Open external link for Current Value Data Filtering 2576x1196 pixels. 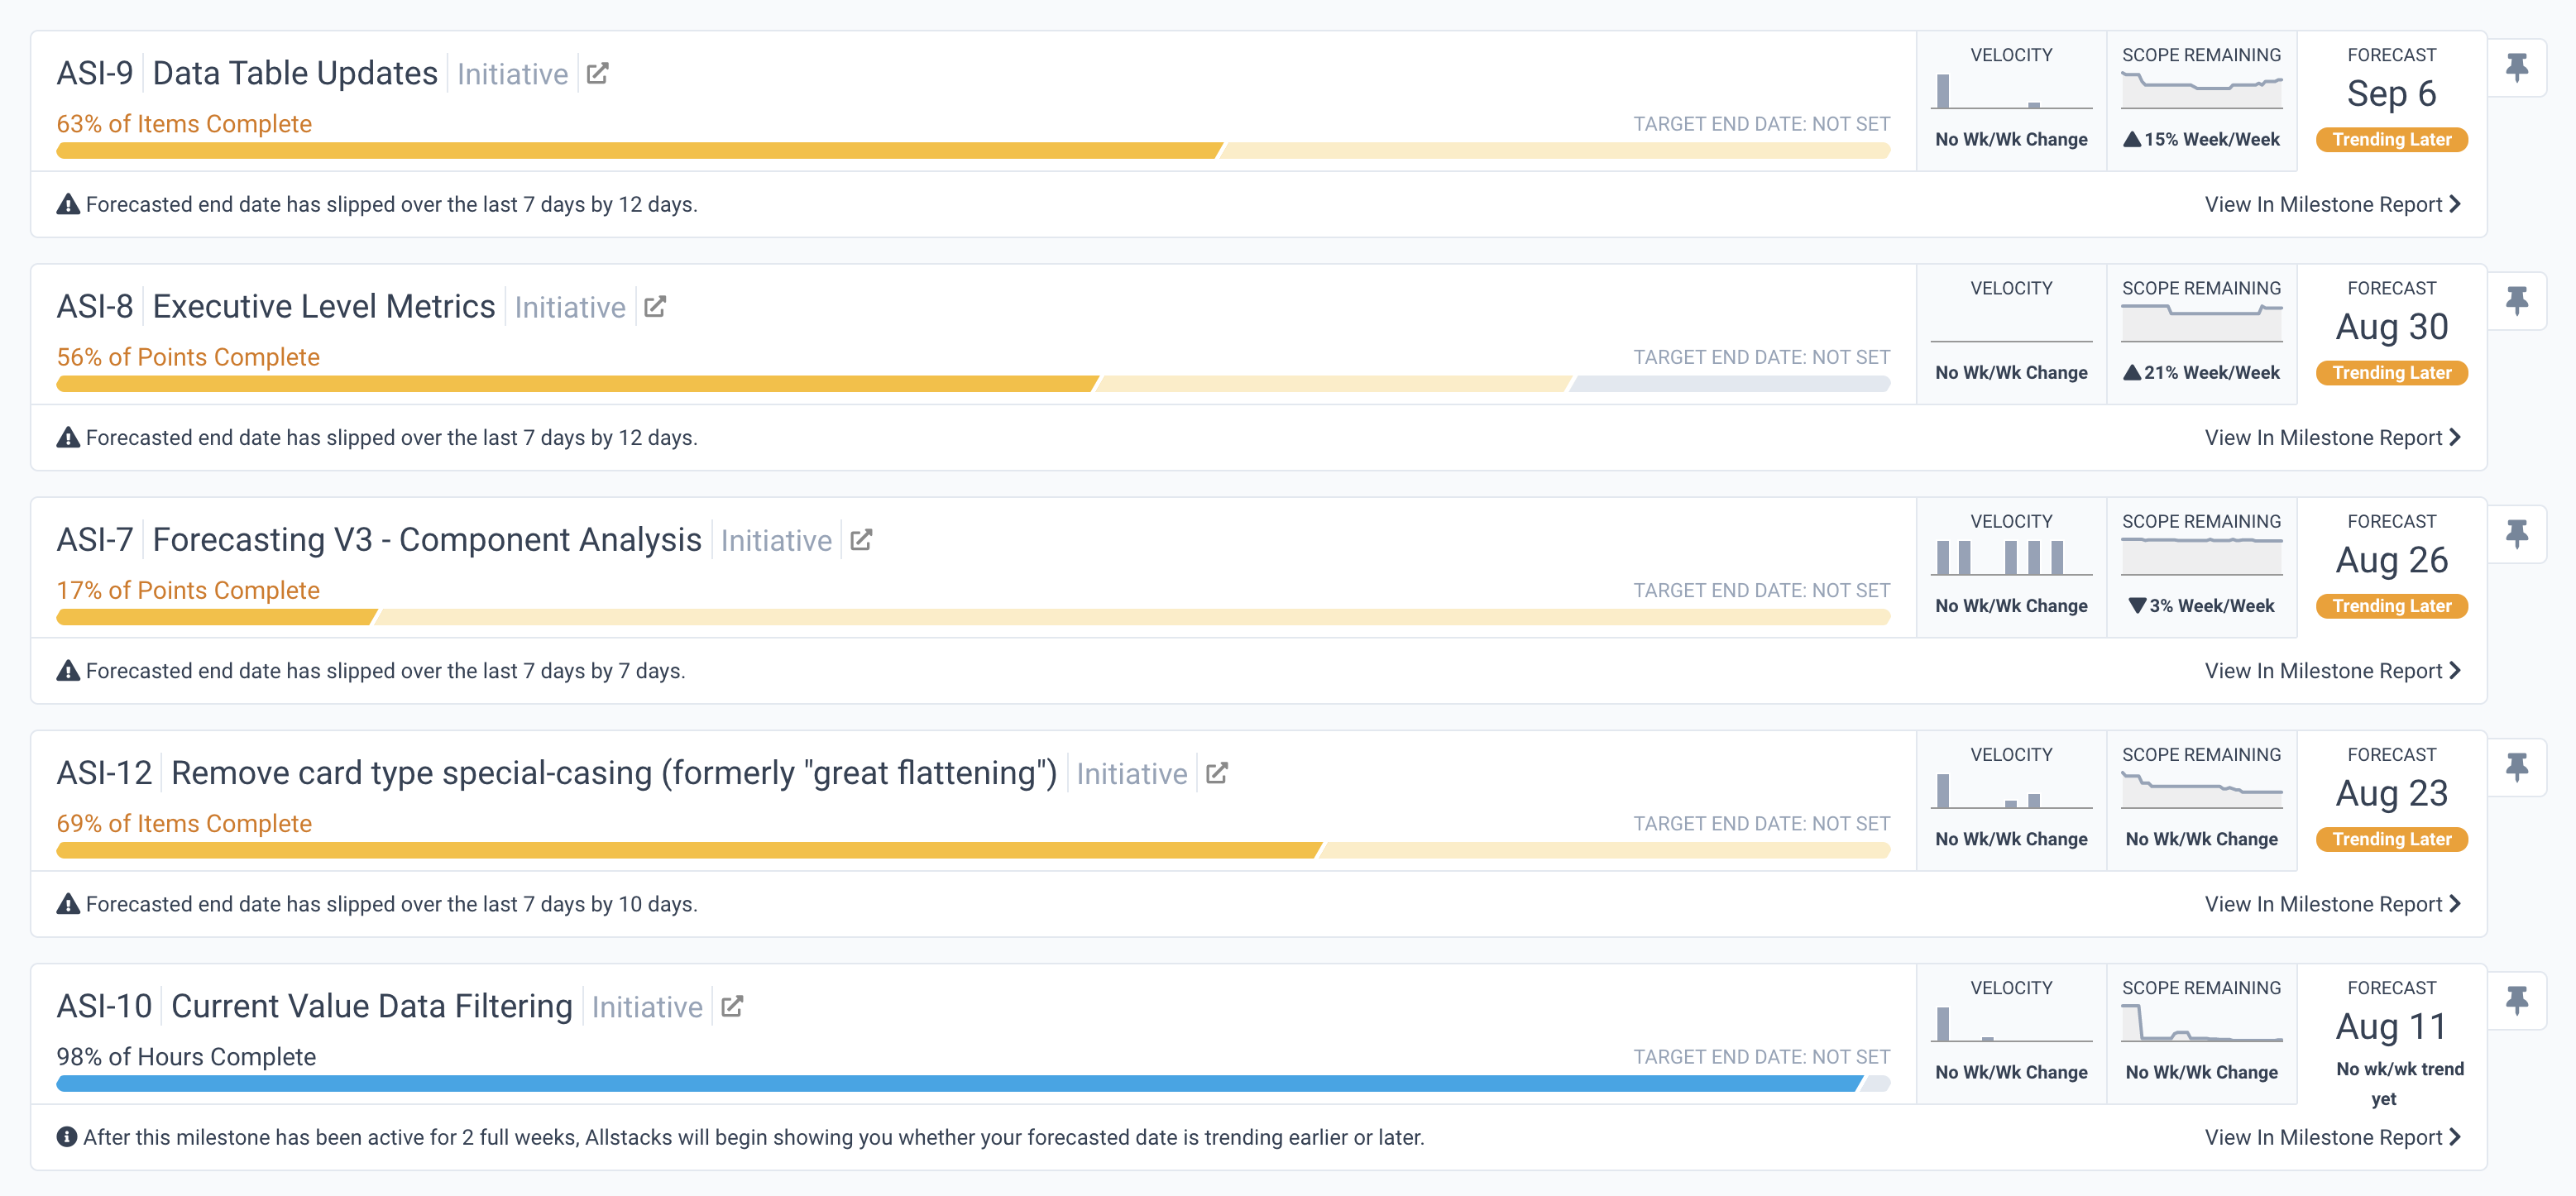pos(732,1006)
